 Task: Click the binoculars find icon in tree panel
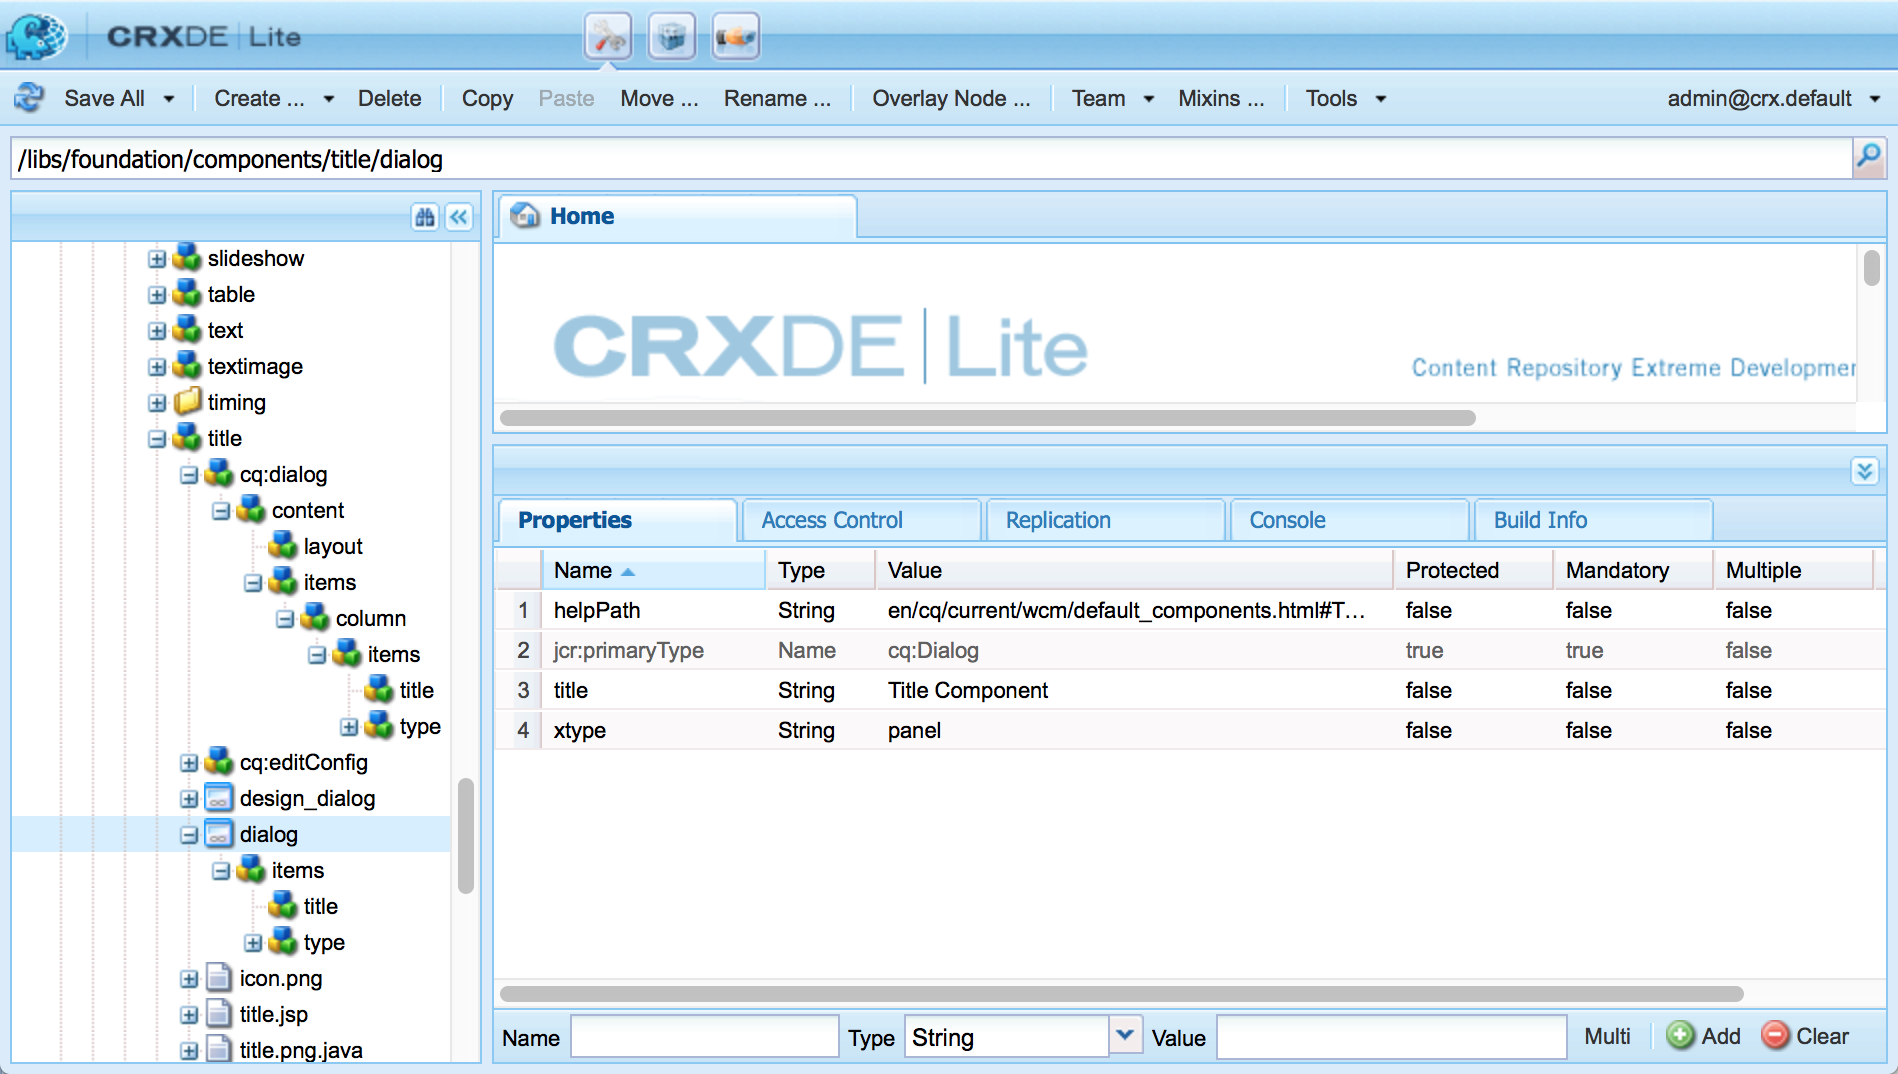click(425, 217)
